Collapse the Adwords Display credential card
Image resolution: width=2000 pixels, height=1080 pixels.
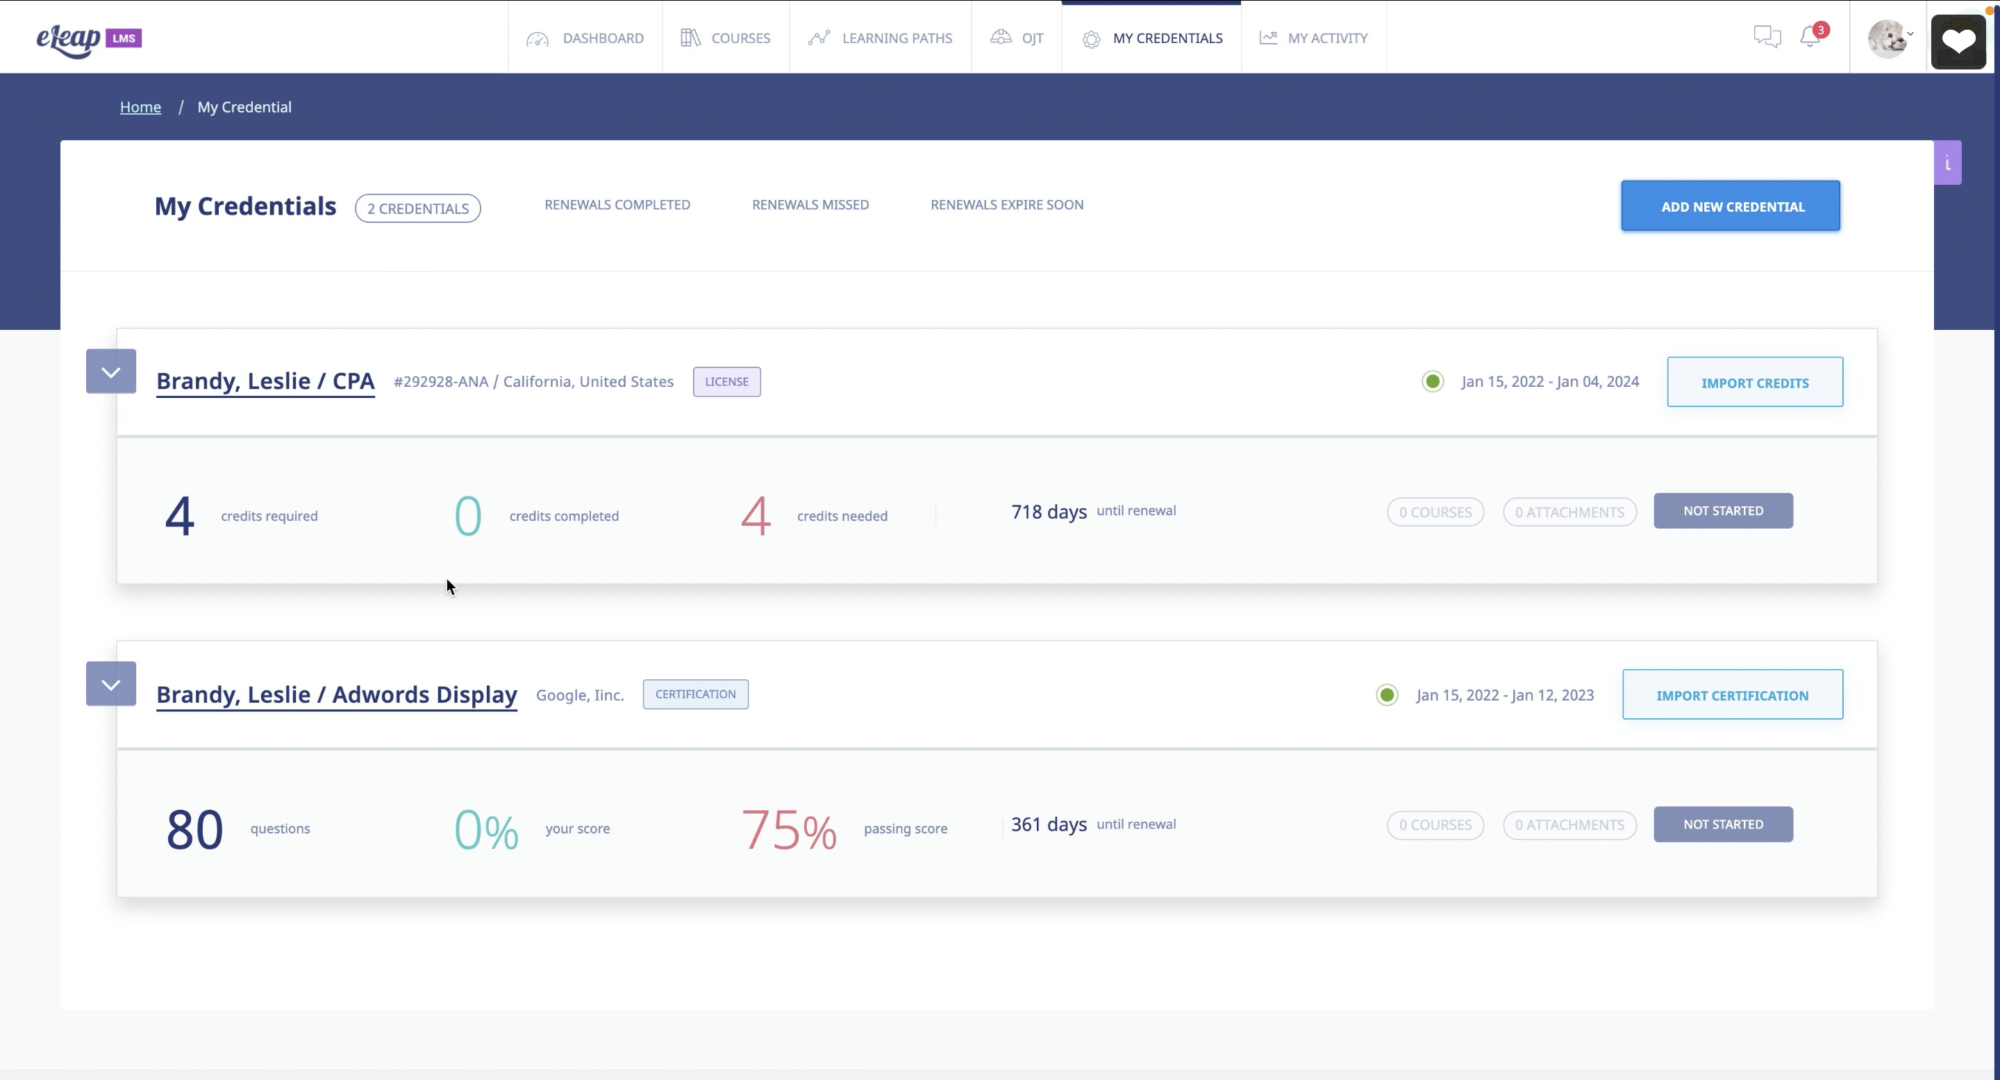point(110,683)
